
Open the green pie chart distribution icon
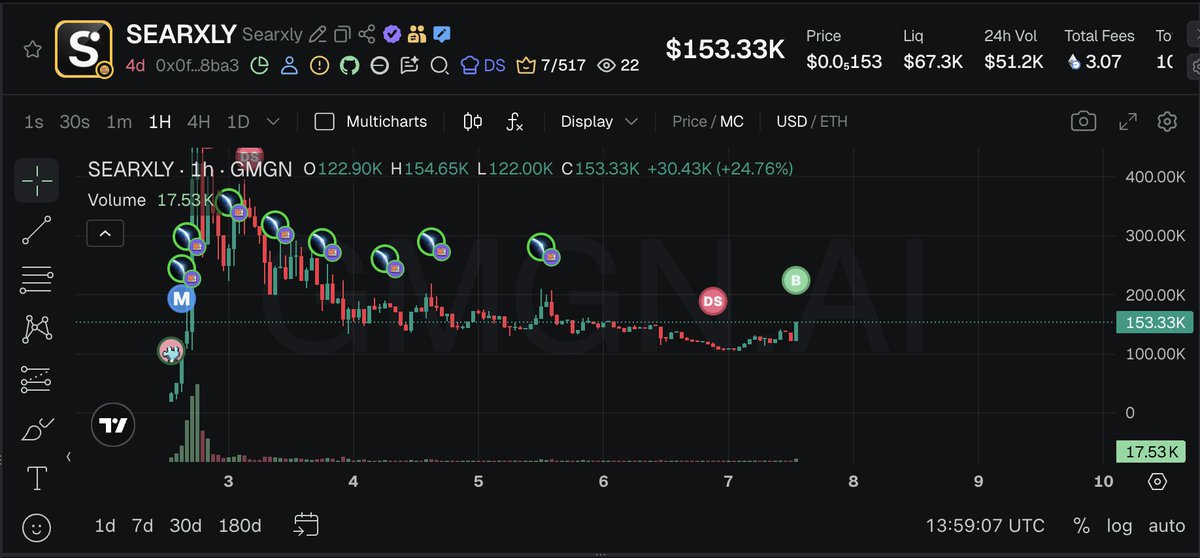pyautogui.click(x=259, y=66)
